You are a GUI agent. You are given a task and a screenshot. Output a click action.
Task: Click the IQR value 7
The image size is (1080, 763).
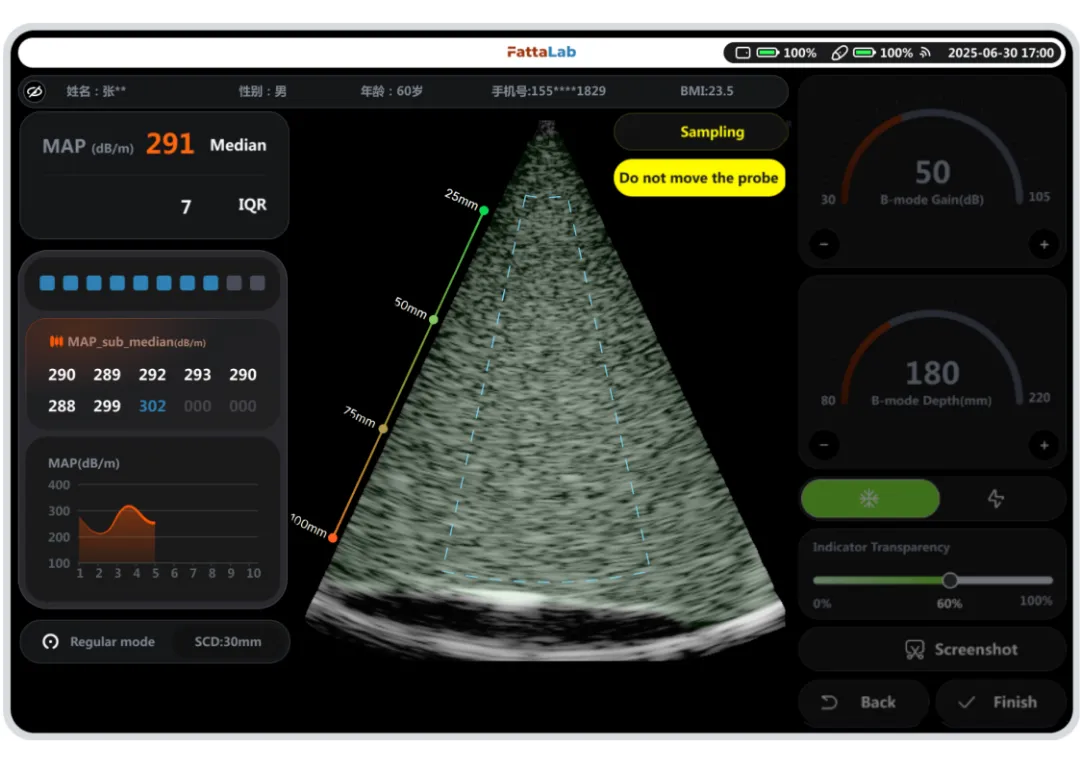coord(185,207)
